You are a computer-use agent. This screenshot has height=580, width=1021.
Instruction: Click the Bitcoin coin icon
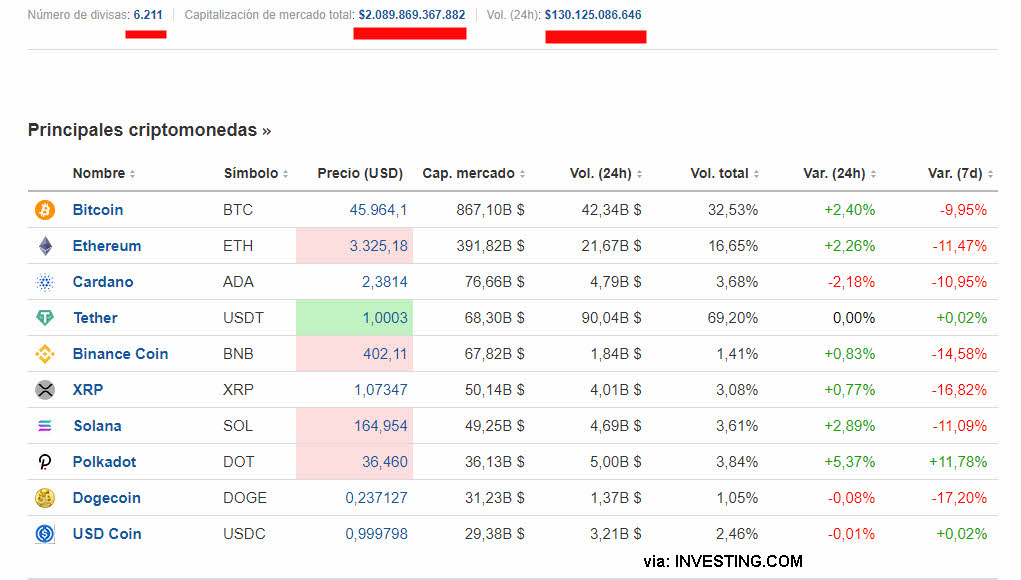45,210
